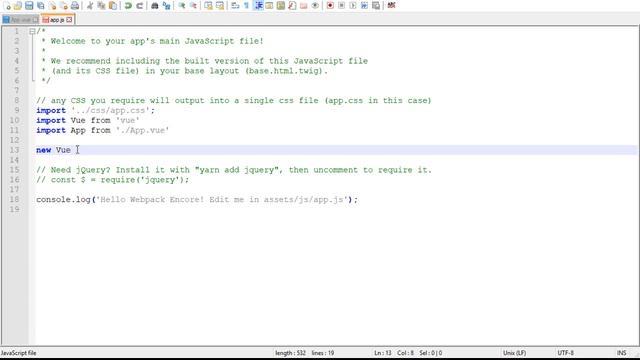Screen dimensions: 640x360
Task: Save the currently recorded macro
Action: [x=376, y=5]
